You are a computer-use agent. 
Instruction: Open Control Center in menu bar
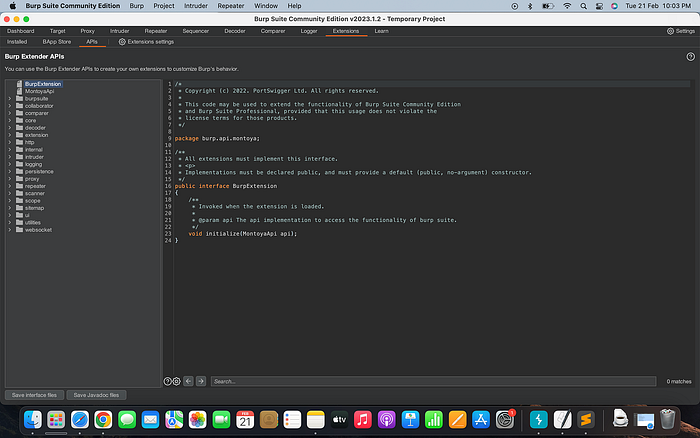(599, 6)
